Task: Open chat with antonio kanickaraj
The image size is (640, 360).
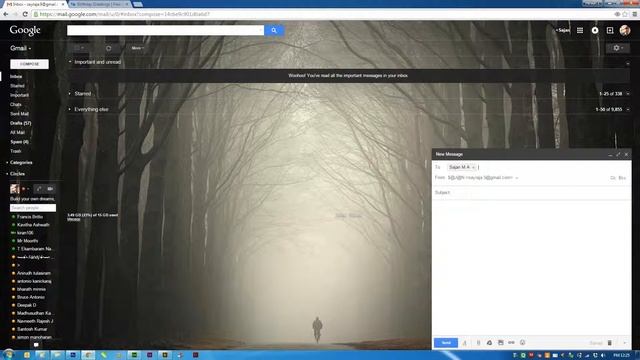Action: pos(34,281)
